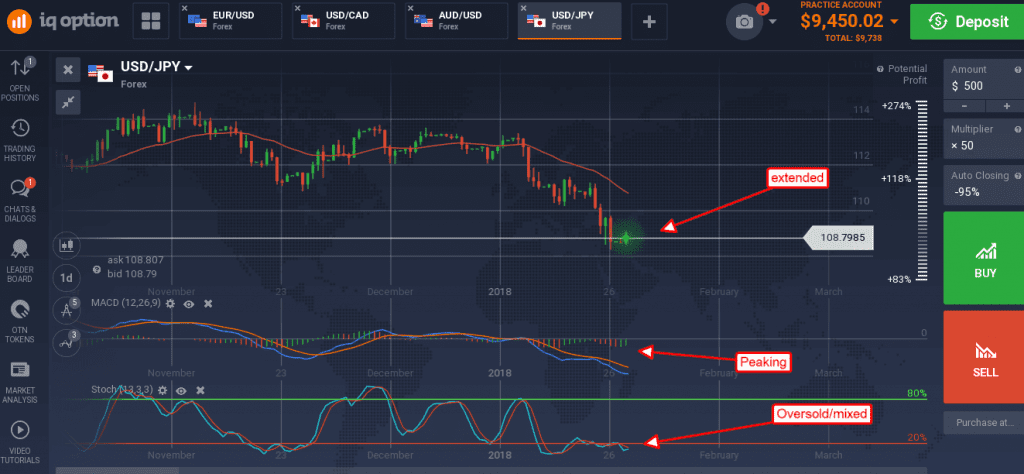Toggle MACD indicator visibility eye
The height and width of the screenshot is (474, 1024).
click(189, 304)
